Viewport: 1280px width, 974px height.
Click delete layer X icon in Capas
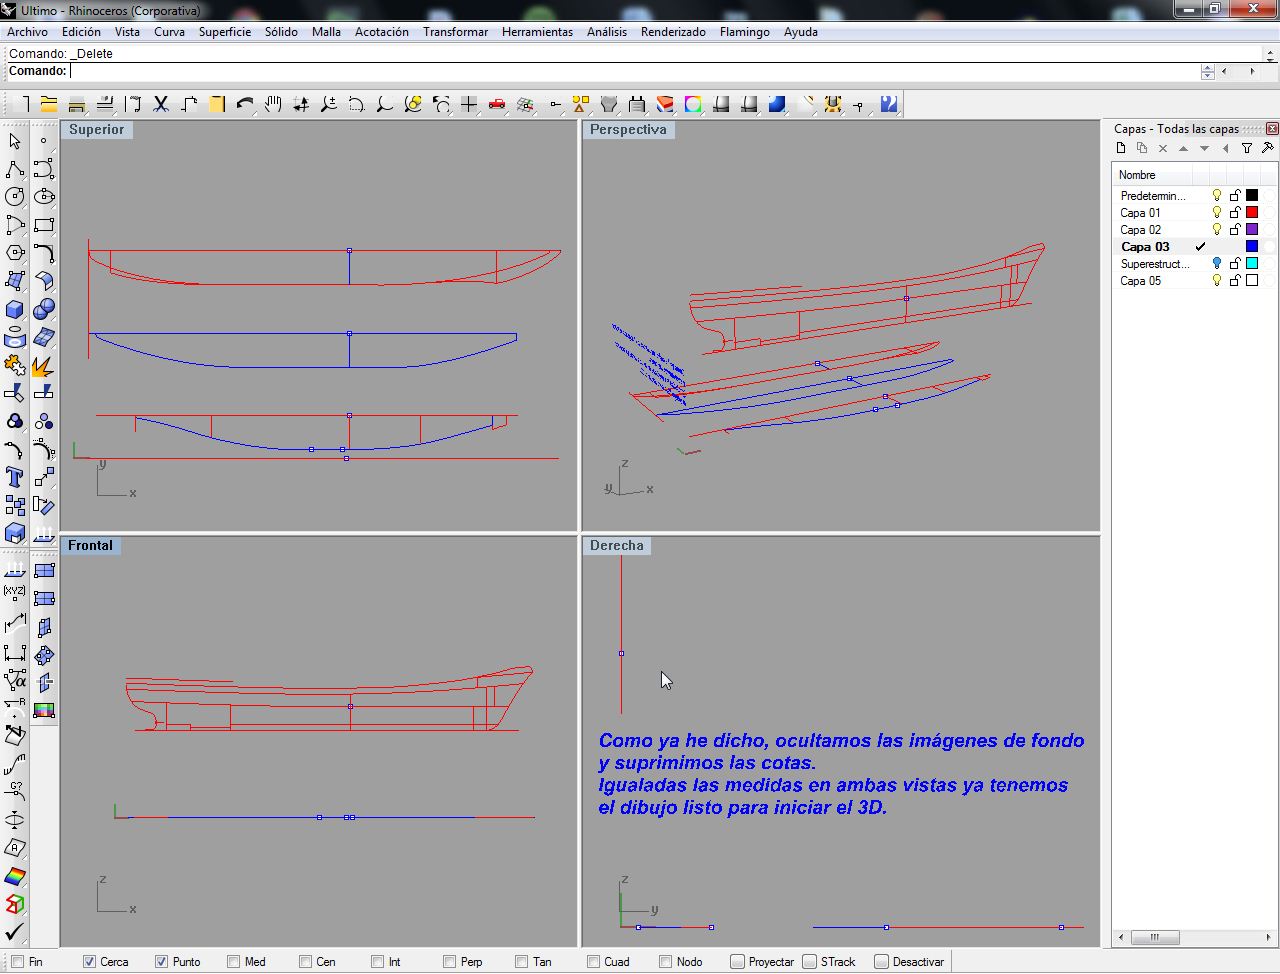(x=1163, y=148)
